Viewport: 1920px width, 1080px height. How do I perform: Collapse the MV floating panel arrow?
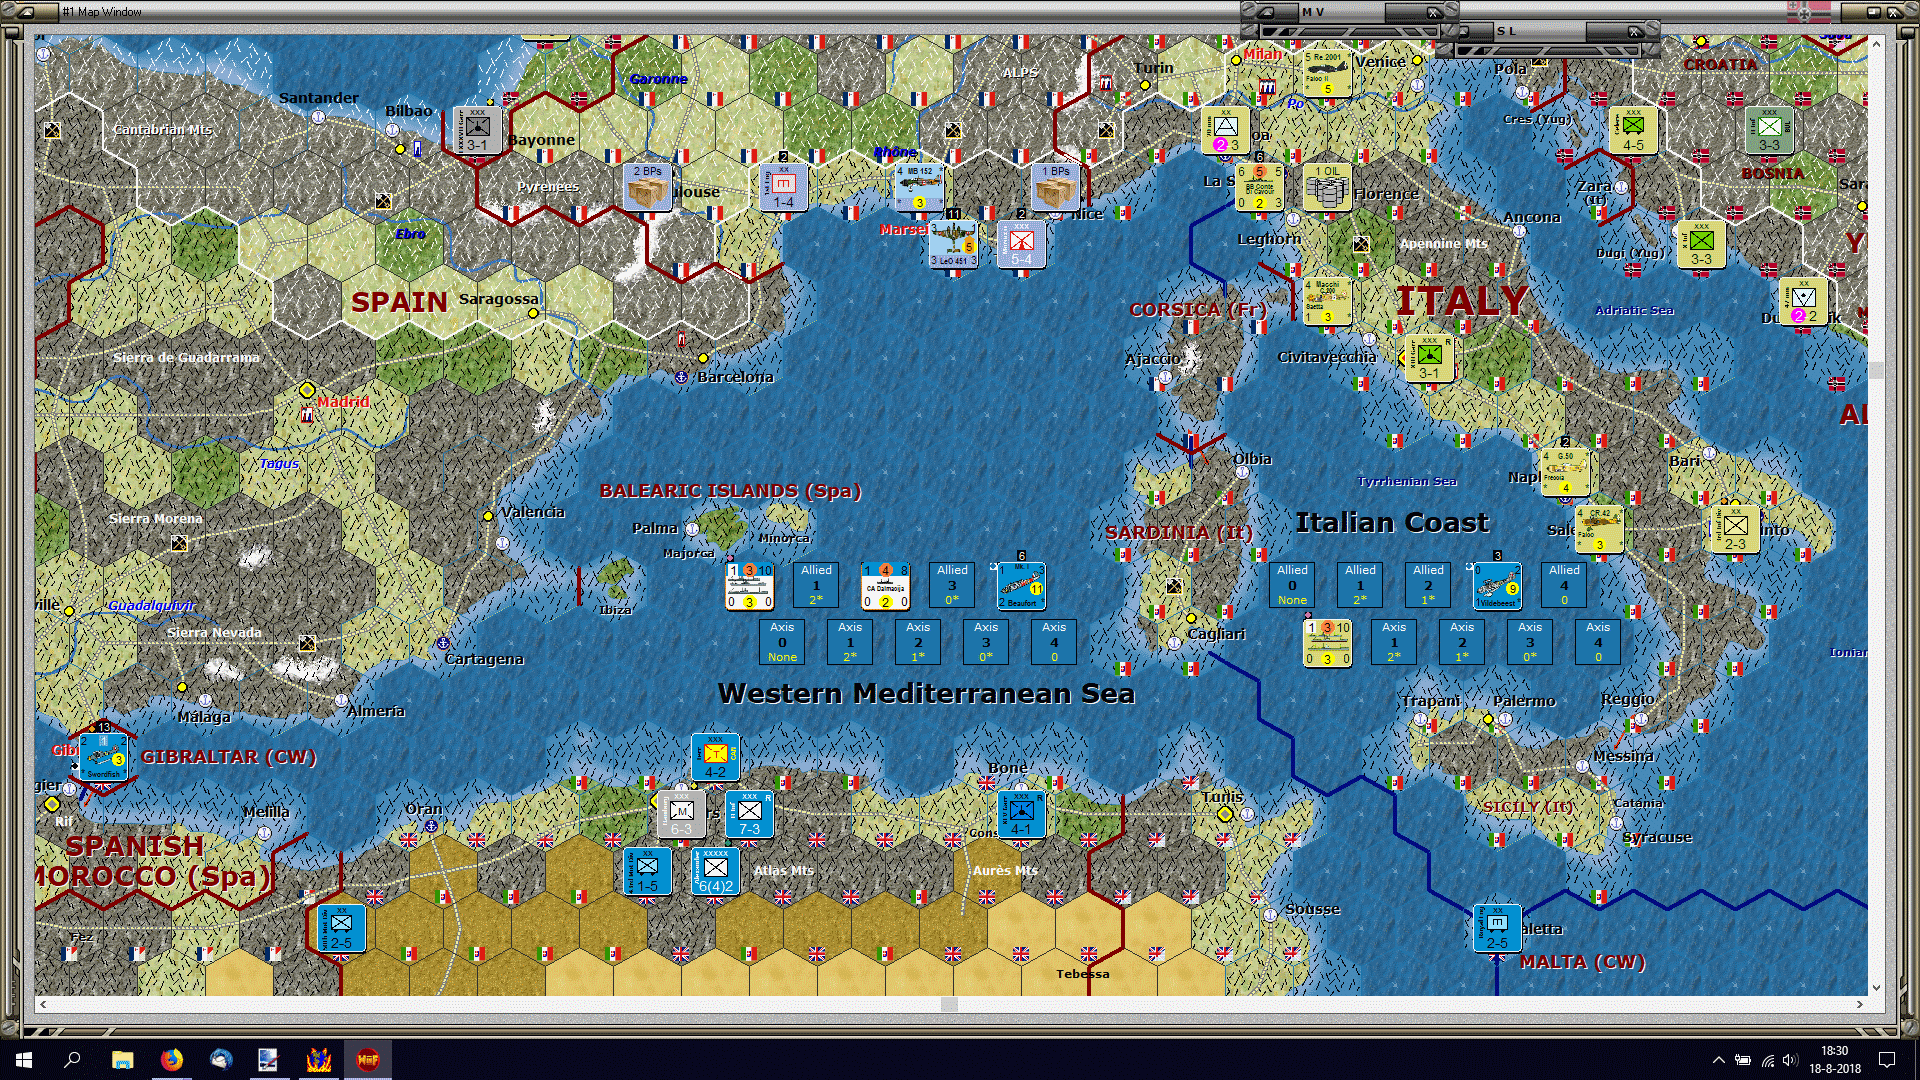tap(1266, 12)
